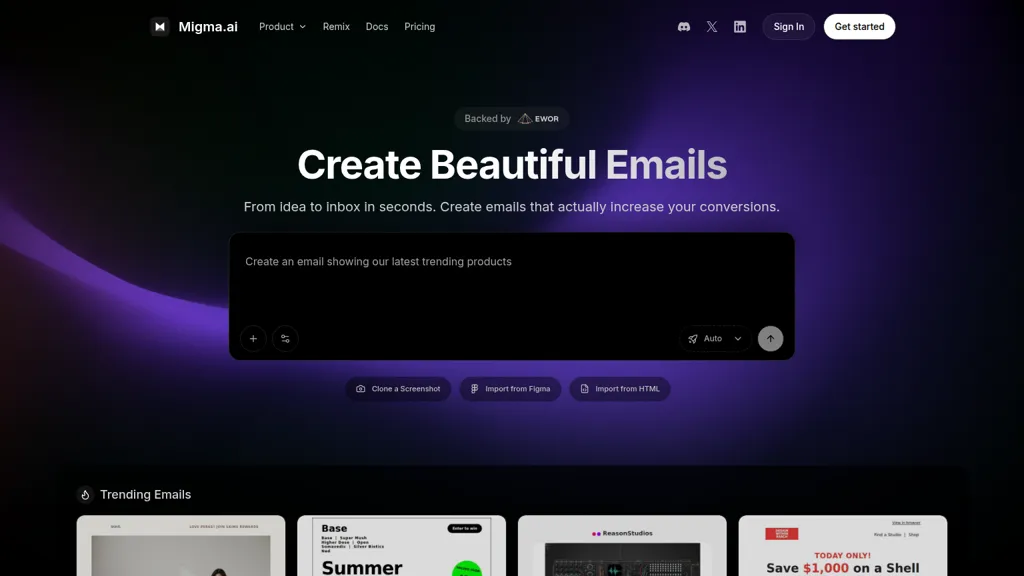Click the Backed by EWOR badge
This screenshot has height=576, width=1024.
[512, 118]
